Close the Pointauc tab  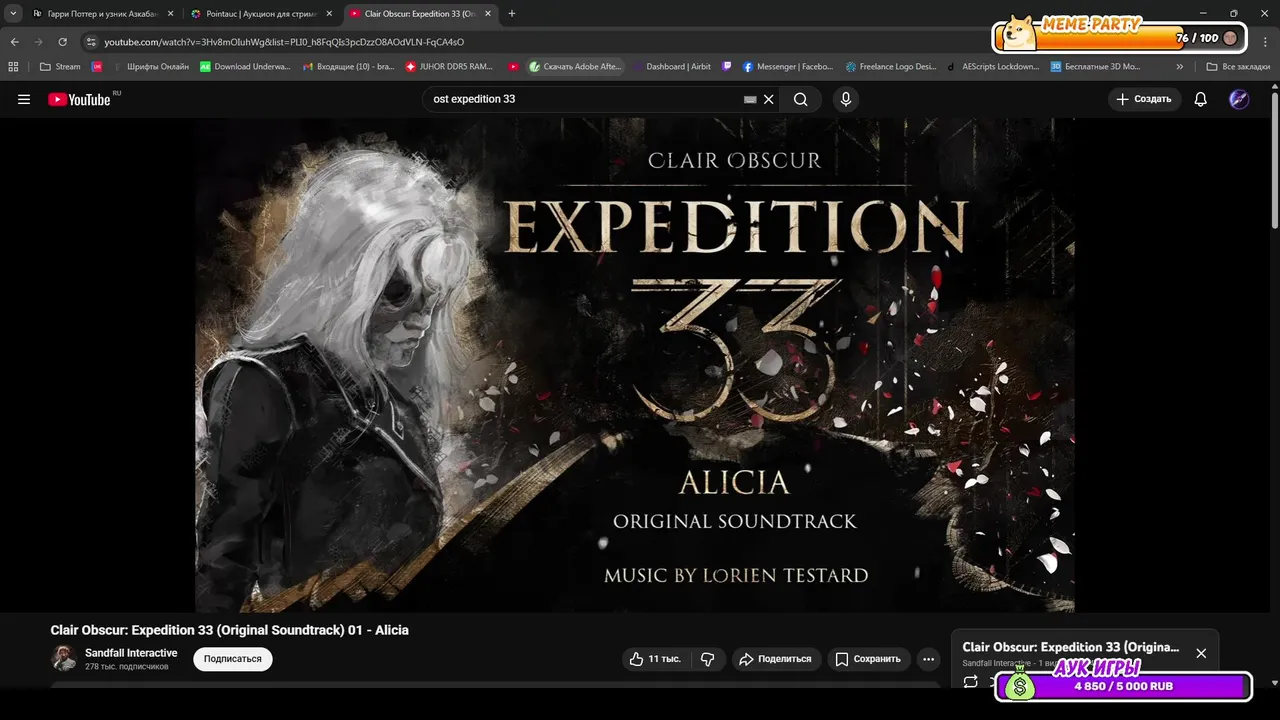328,14
